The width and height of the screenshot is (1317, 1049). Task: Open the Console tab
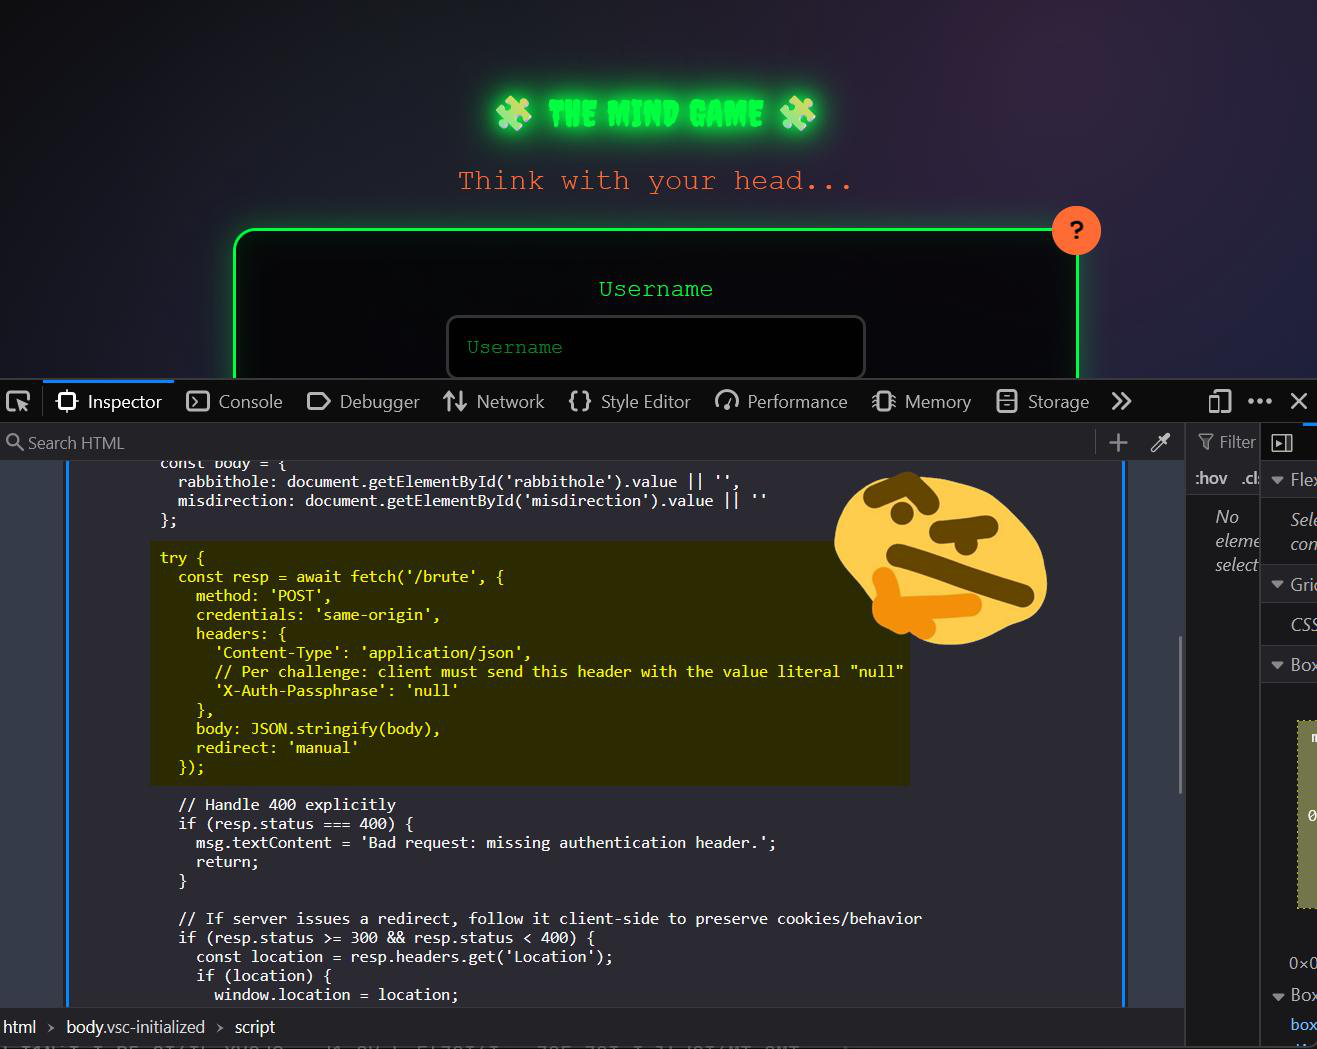tap(235, 402)
